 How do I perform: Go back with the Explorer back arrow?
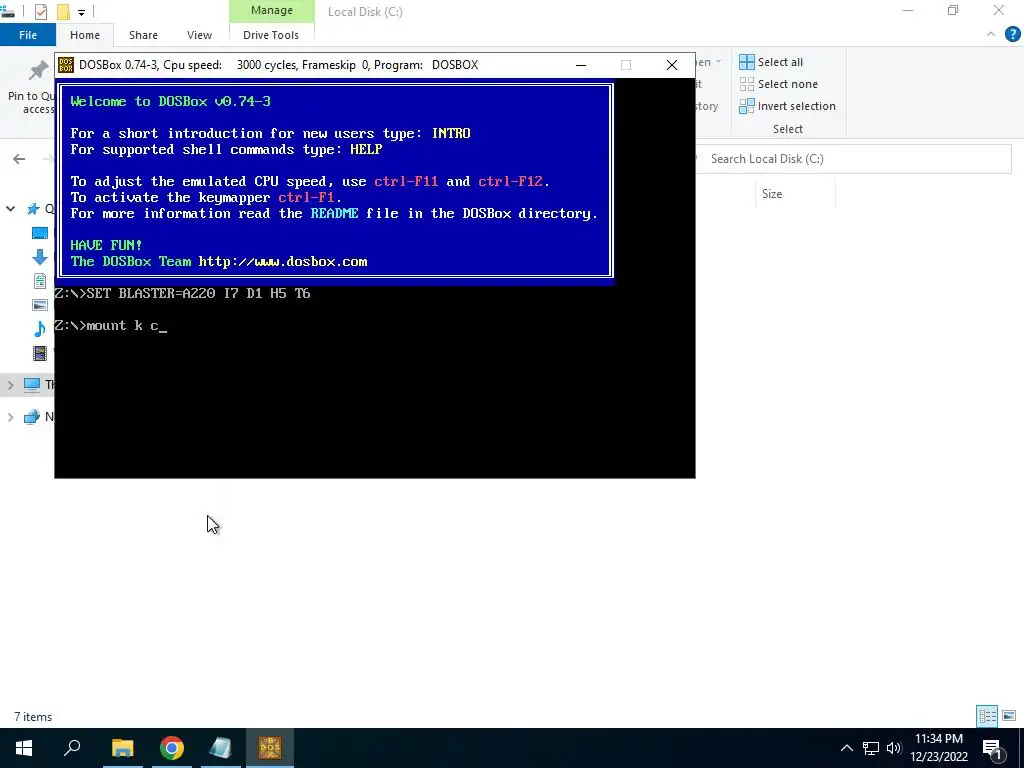(19, 159)
